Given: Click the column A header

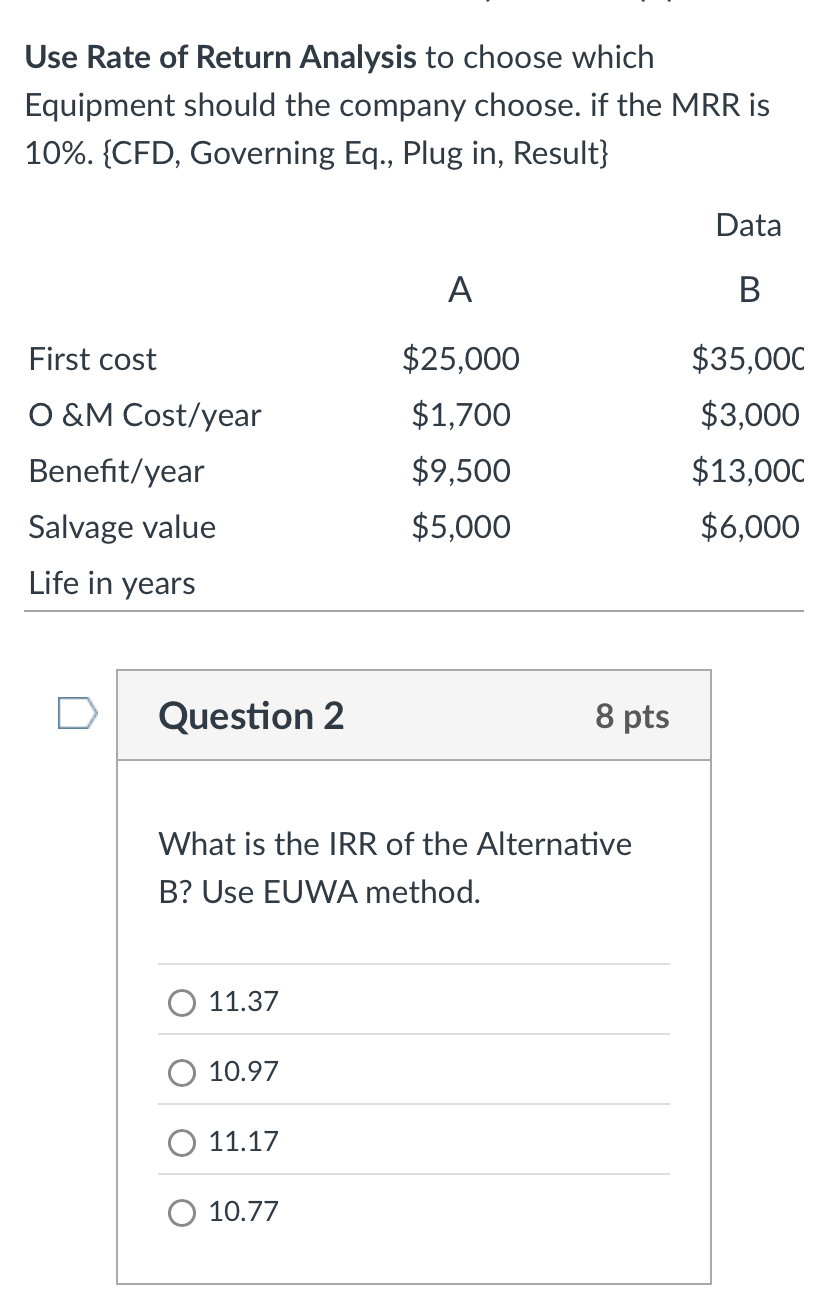Looking at the screenshot, I should [x=460, y=290].
